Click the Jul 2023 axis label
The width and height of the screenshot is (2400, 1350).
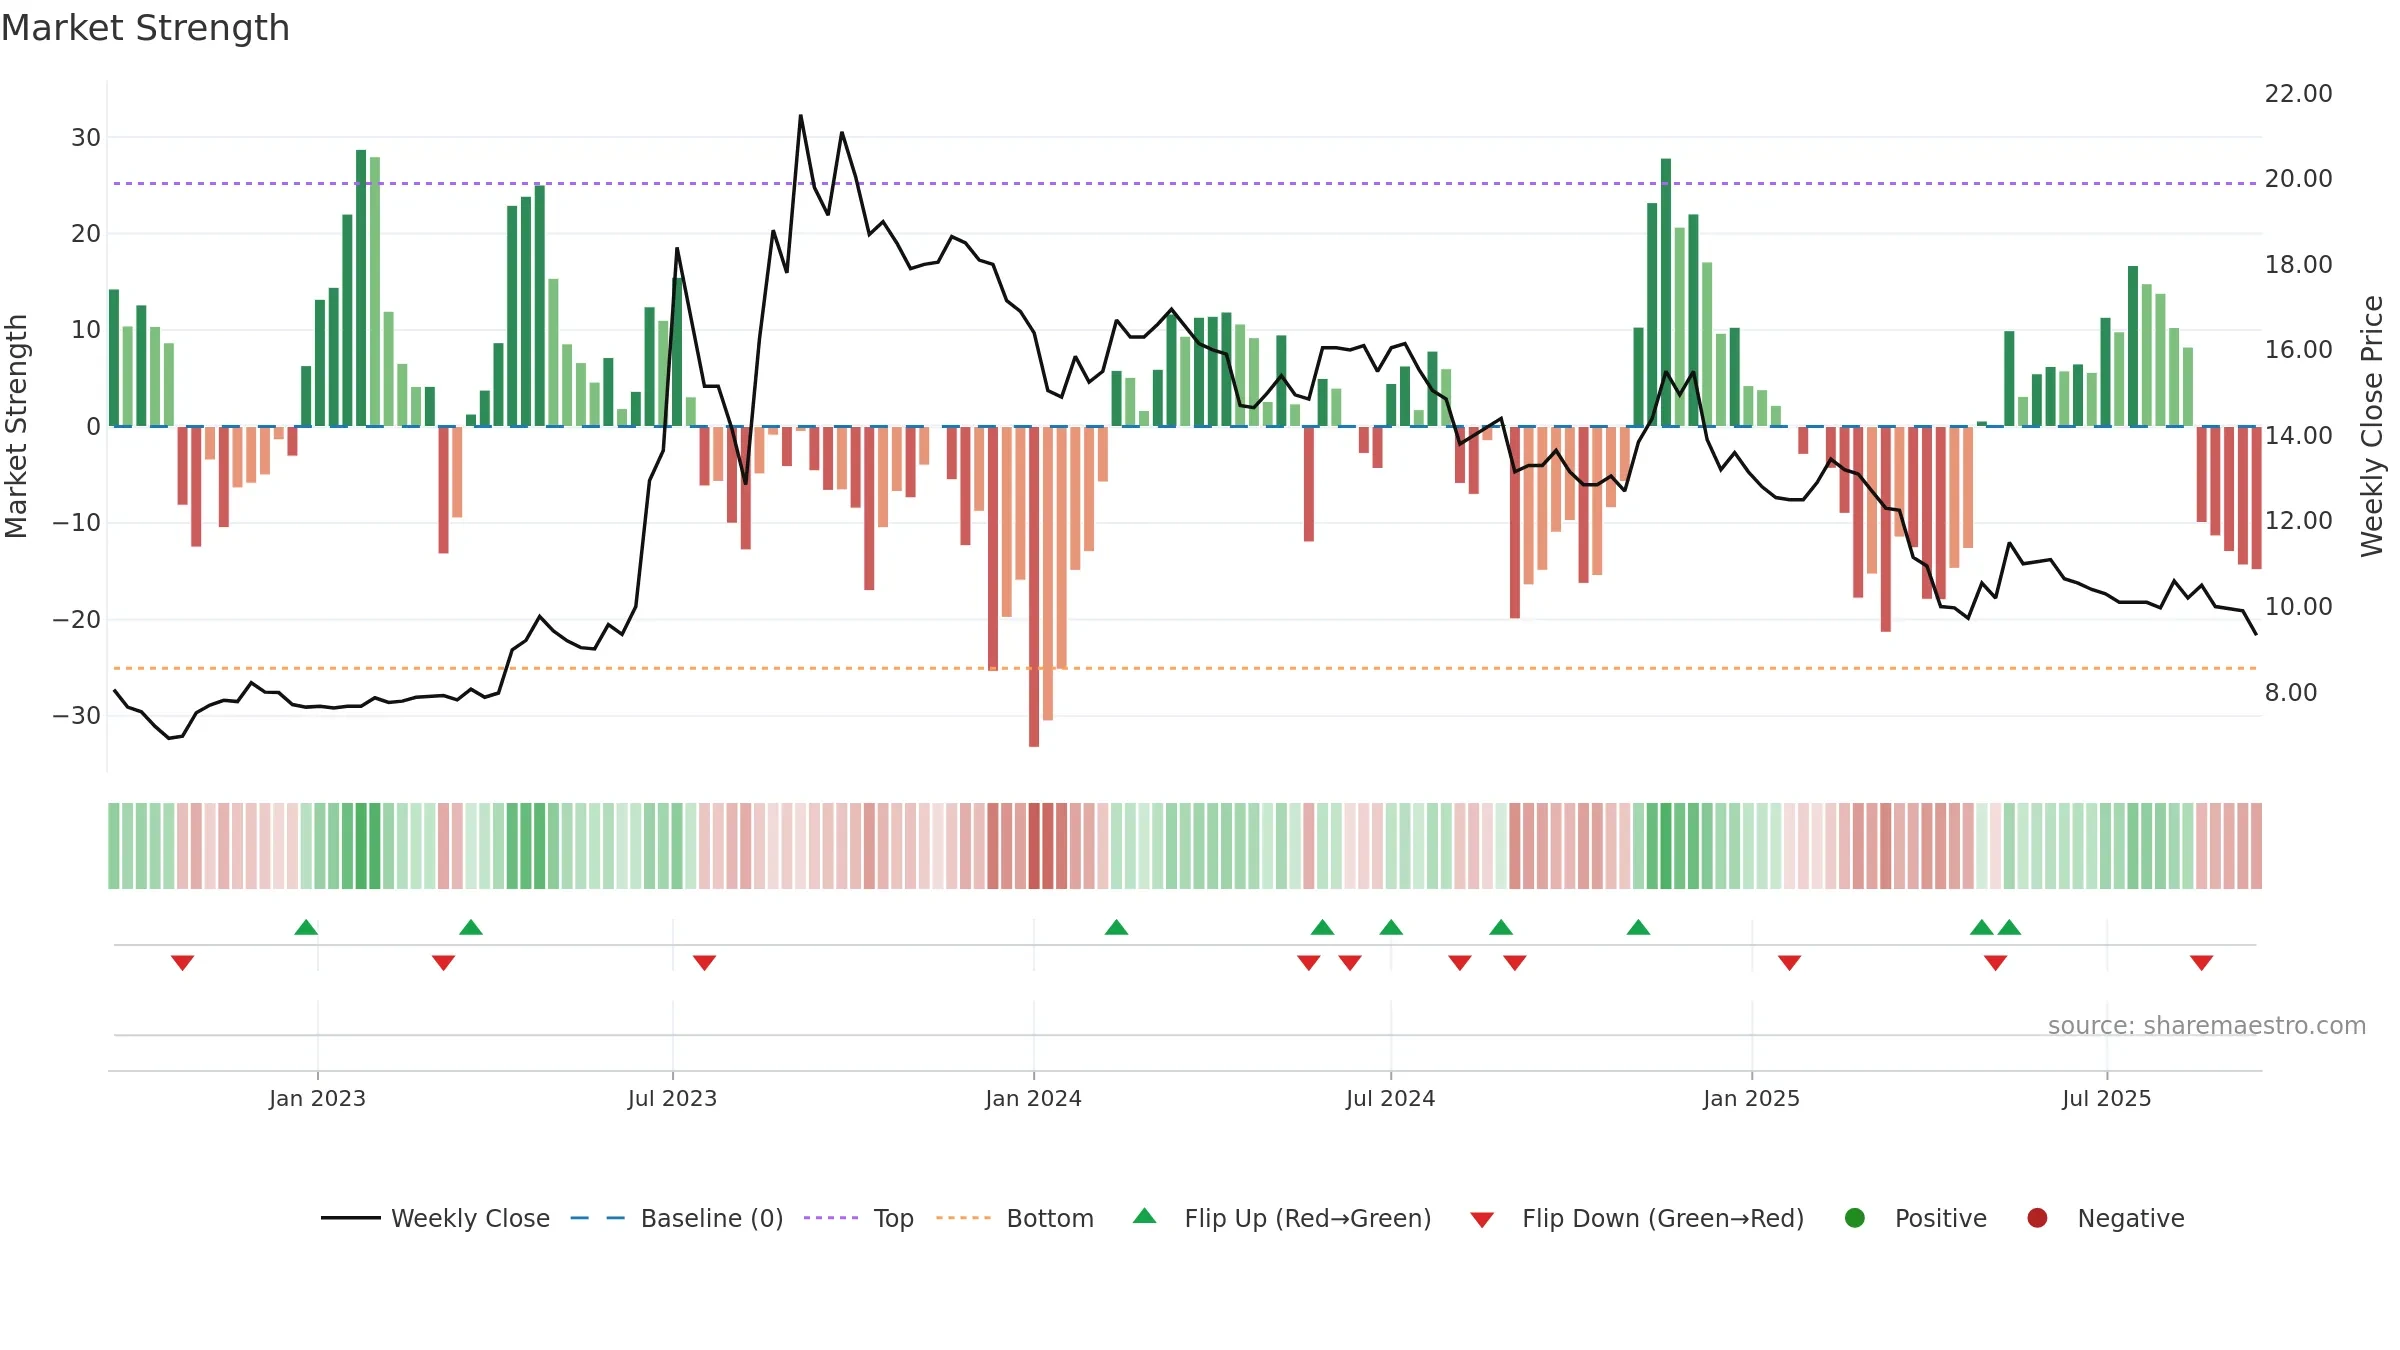coord(672,1098)
